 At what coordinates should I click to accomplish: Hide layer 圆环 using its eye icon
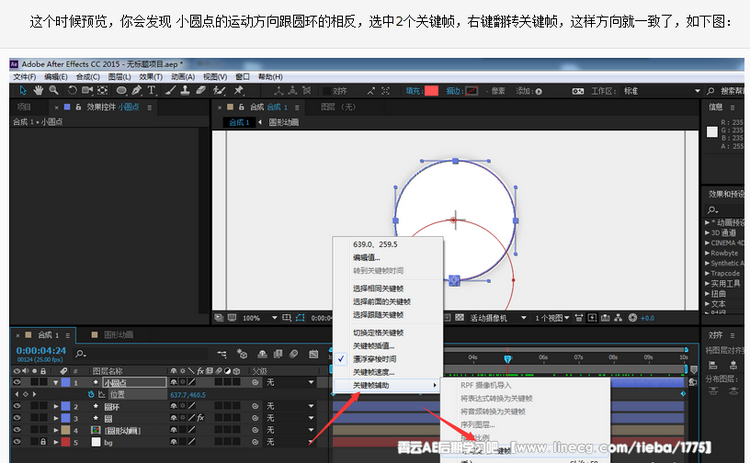tap(17, 406)
